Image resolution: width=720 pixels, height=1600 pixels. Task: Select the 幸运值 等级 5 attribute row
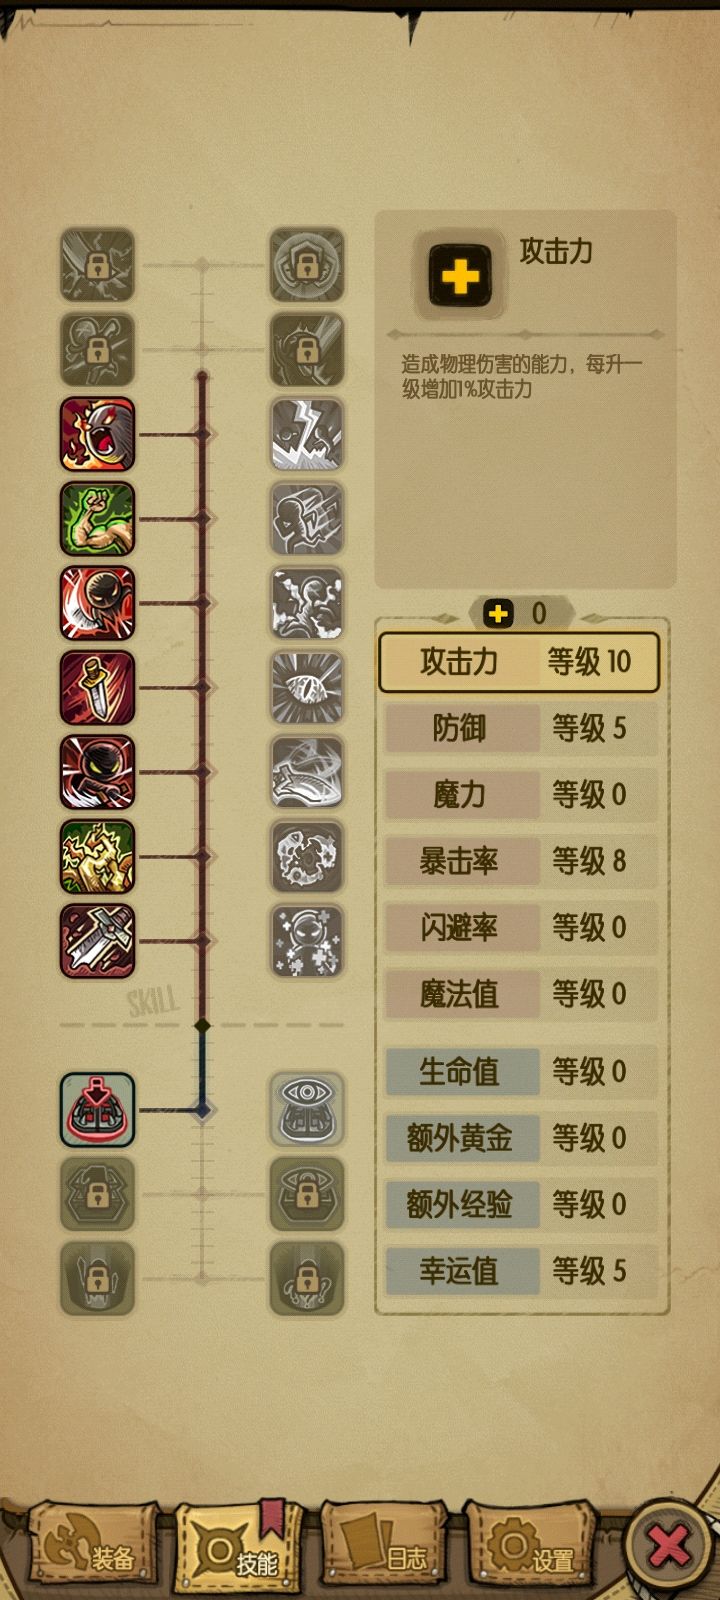(x=521, y=1271)
